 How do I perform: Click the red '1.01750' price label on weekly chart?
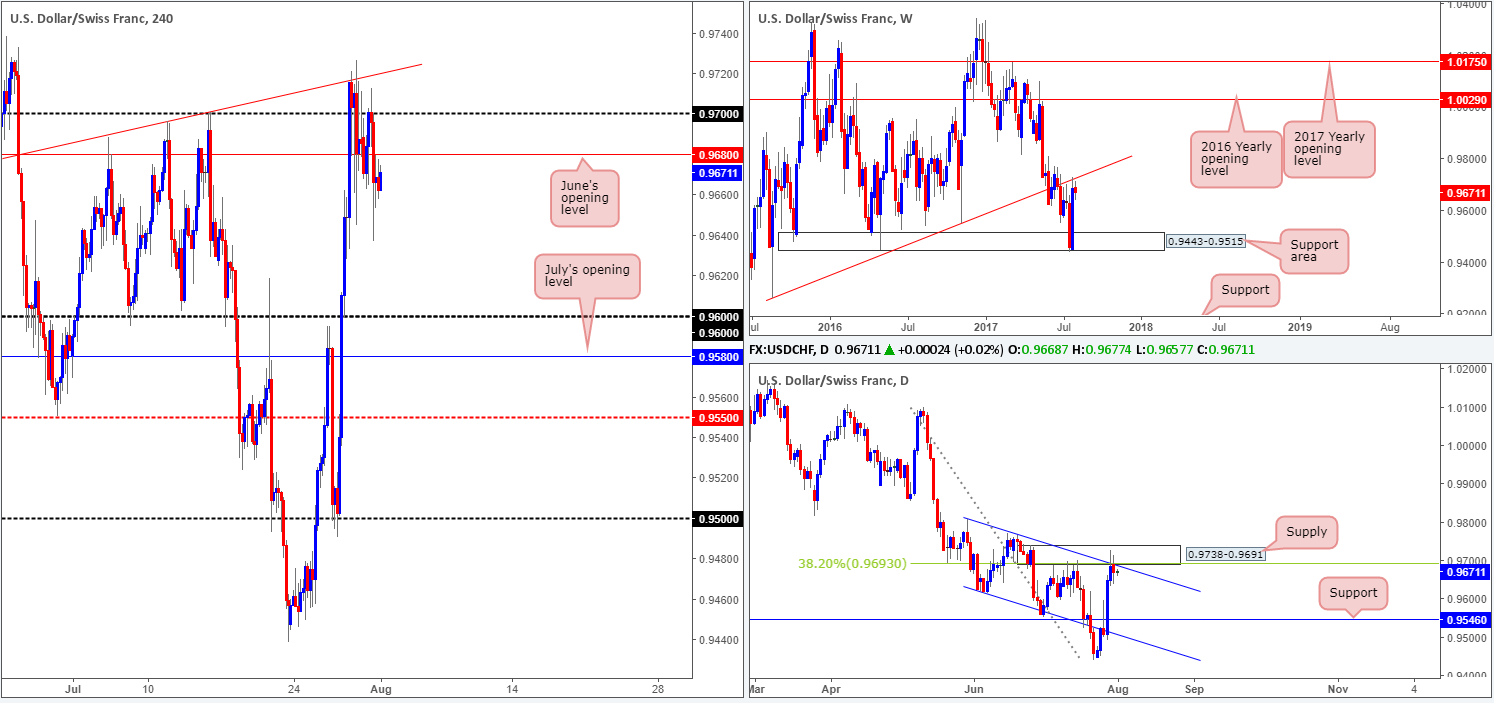(1466, 61)
